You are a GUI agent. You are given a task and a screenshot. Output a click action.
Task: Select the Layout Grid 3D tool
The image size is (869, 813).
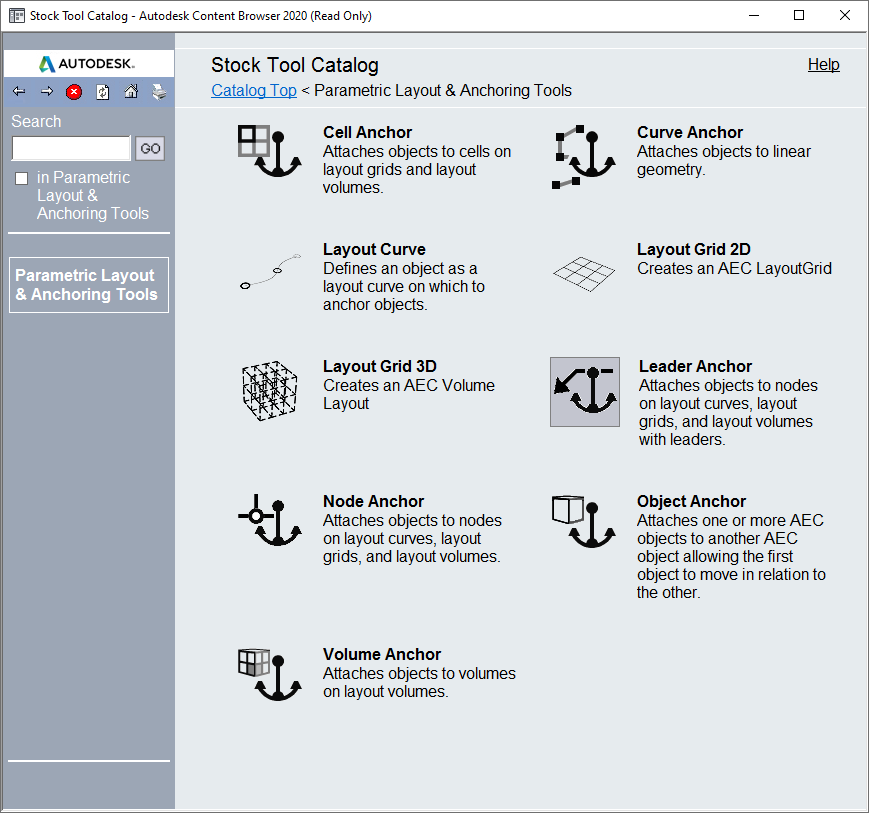point(268,392)
